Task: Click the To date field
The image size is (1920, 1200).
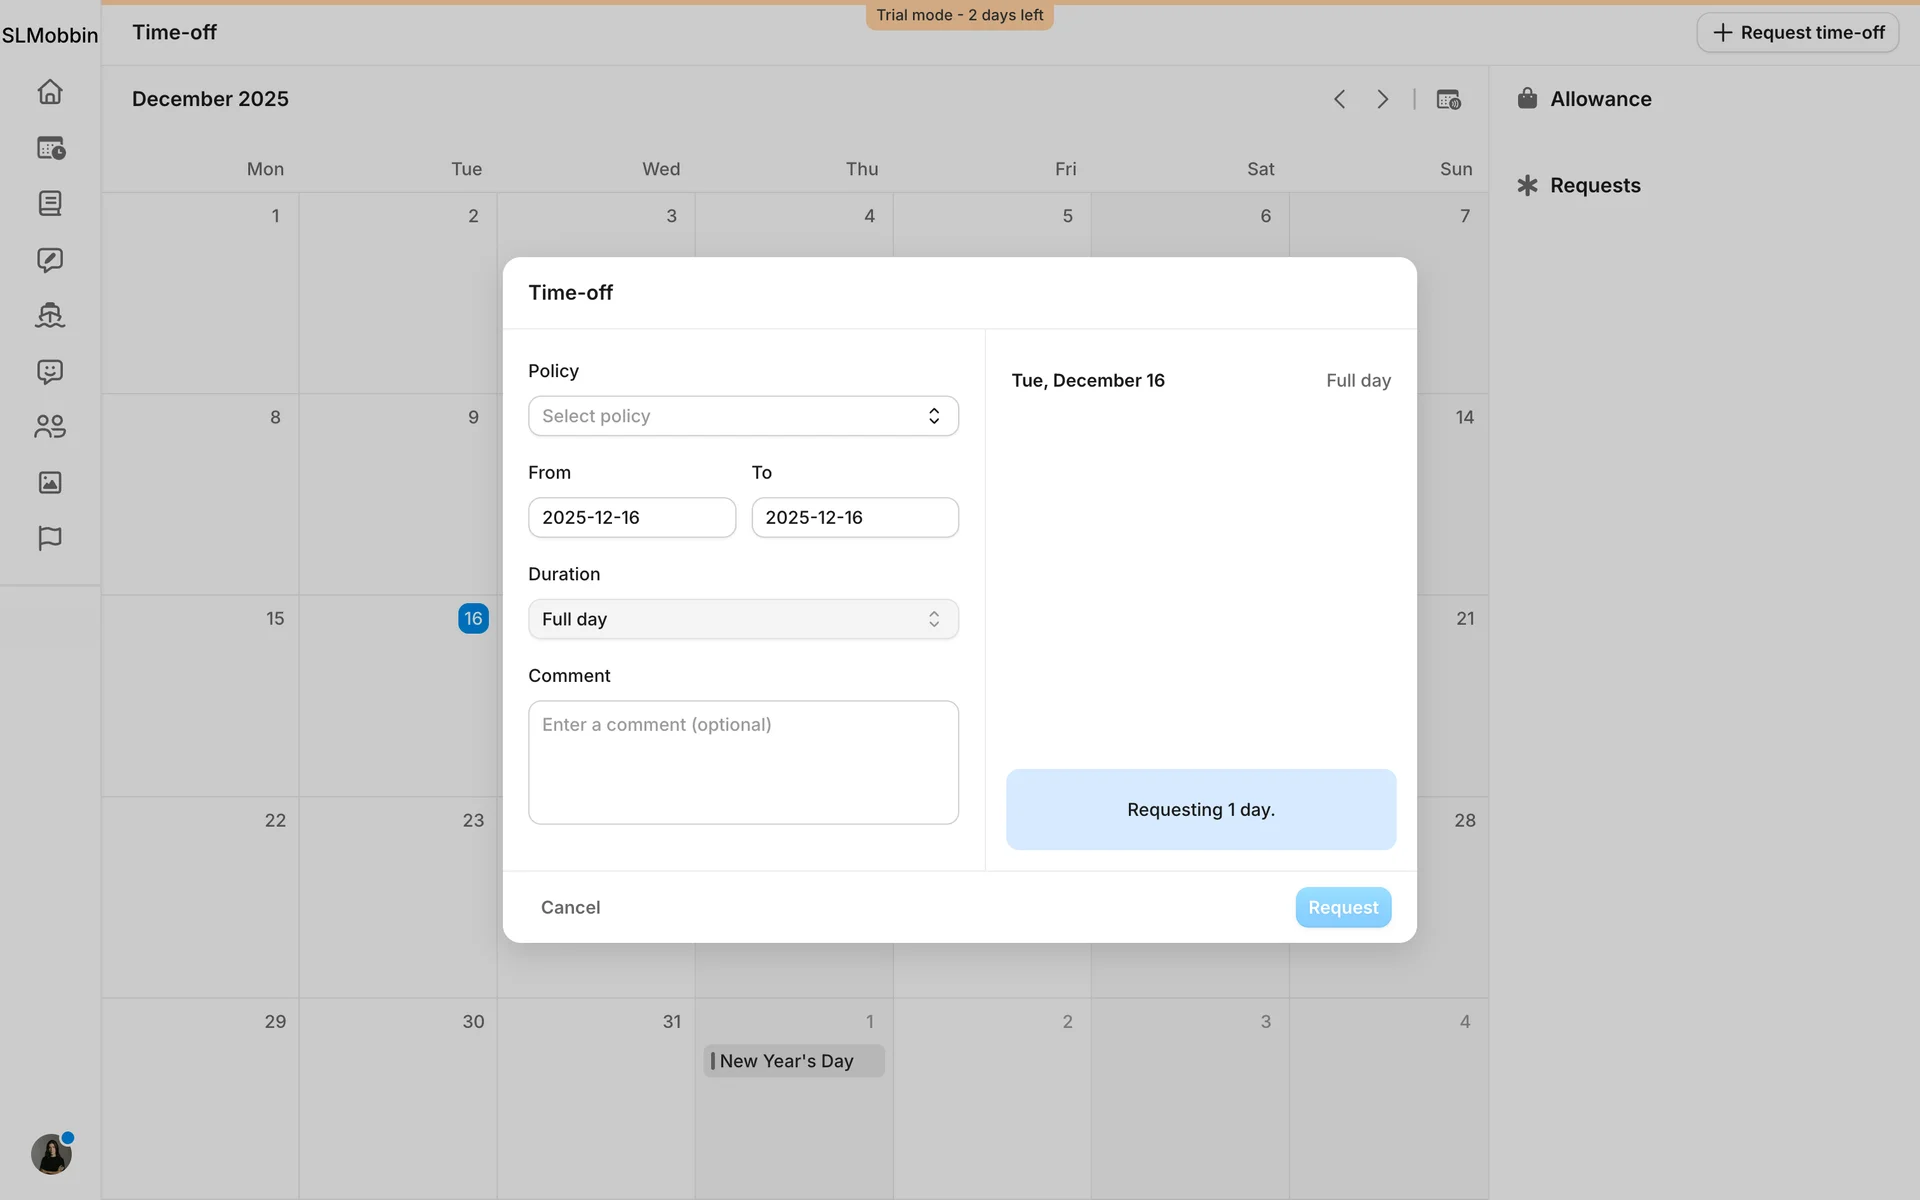Action: pyautogui.click(x=854, y=517)
